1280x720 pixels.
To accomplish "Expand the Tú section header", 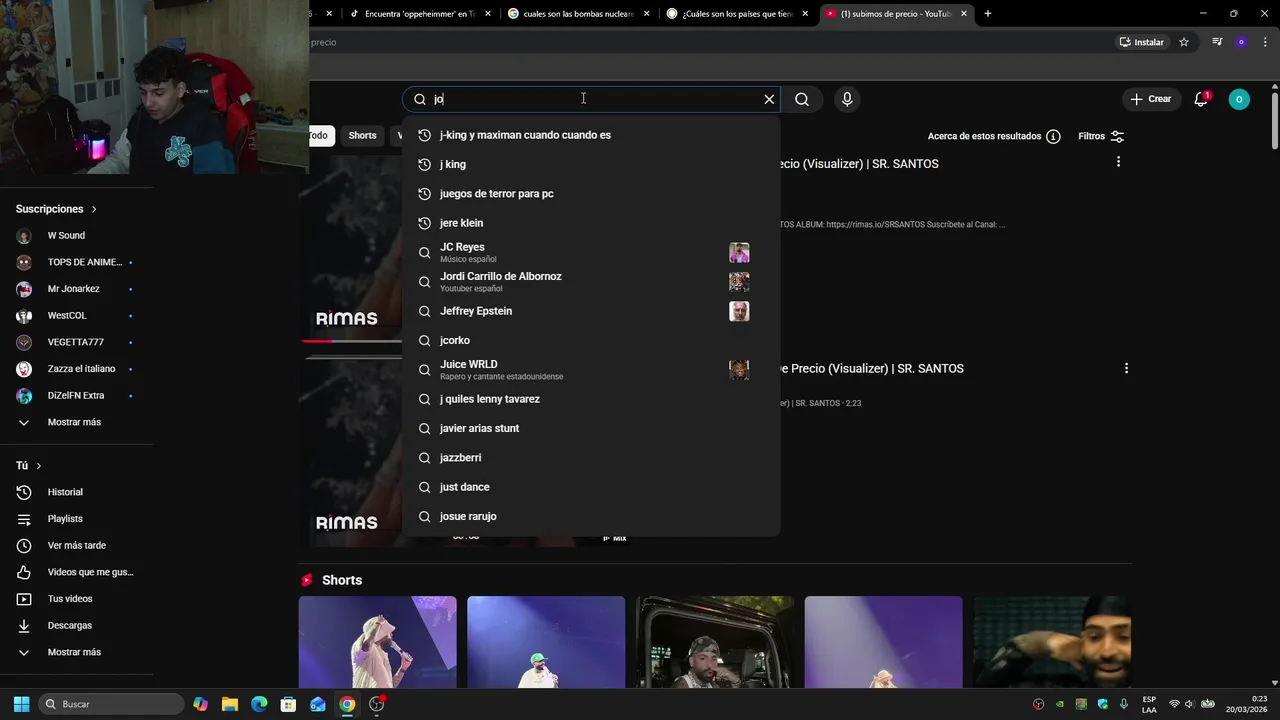I will [29, 466].
